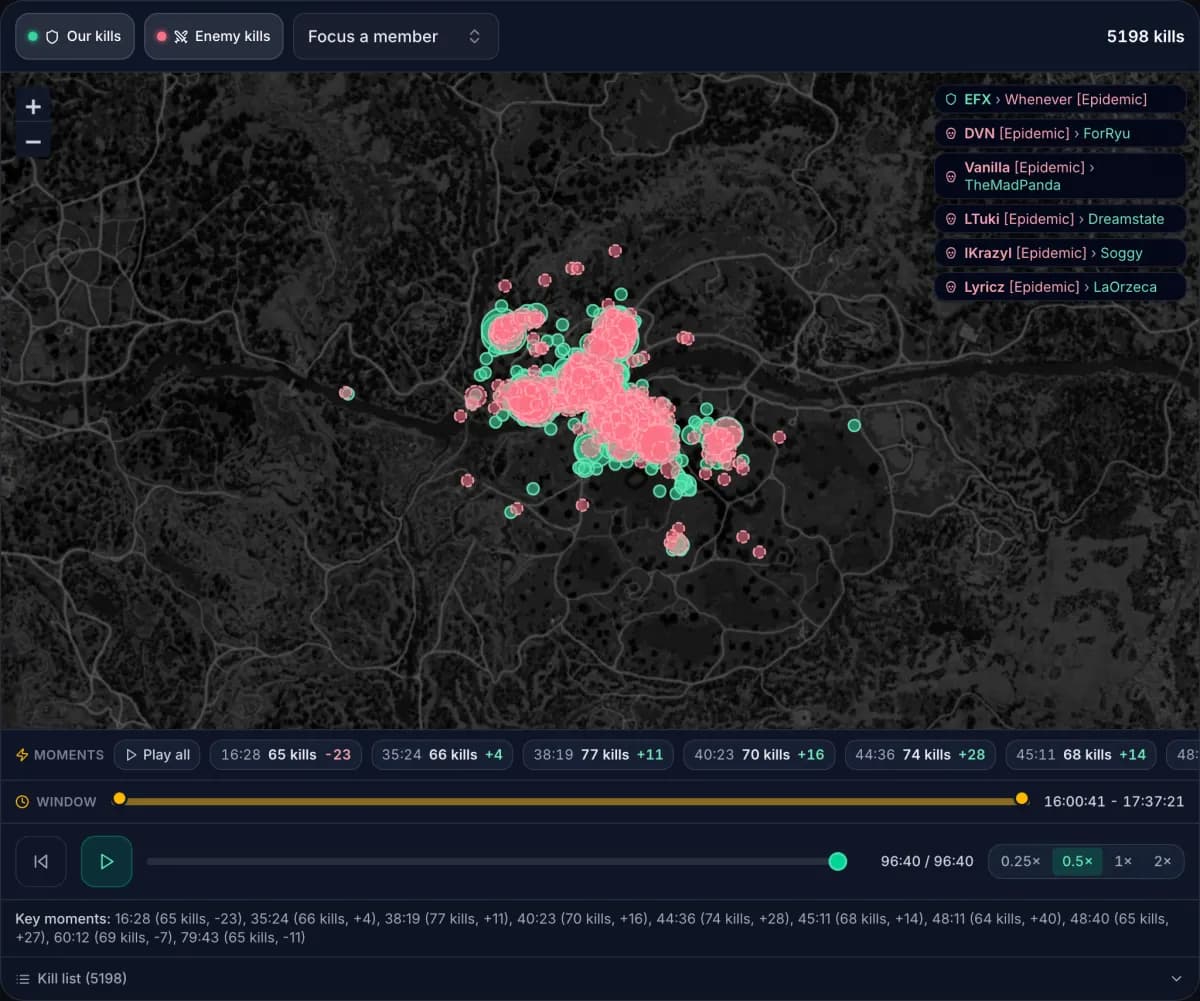This screenshot has height=1001, width=1200.
Task: Jump to the 44:36 74 kills moment
Action: (921, 755)
